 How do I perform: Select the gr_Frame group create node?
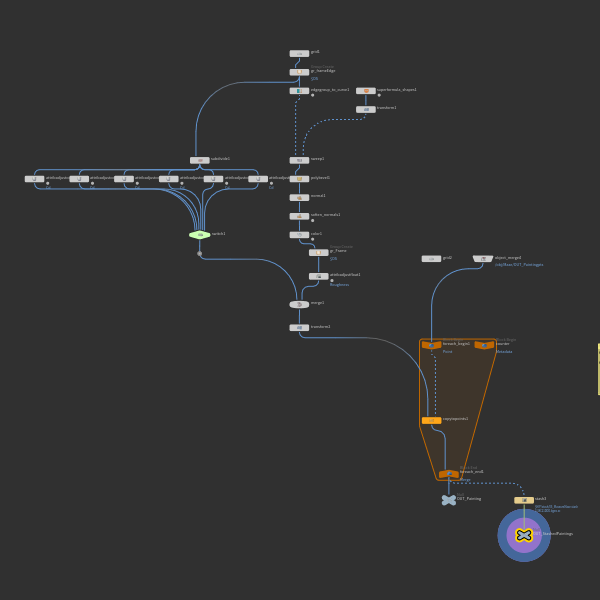click(x=318, y=253)
